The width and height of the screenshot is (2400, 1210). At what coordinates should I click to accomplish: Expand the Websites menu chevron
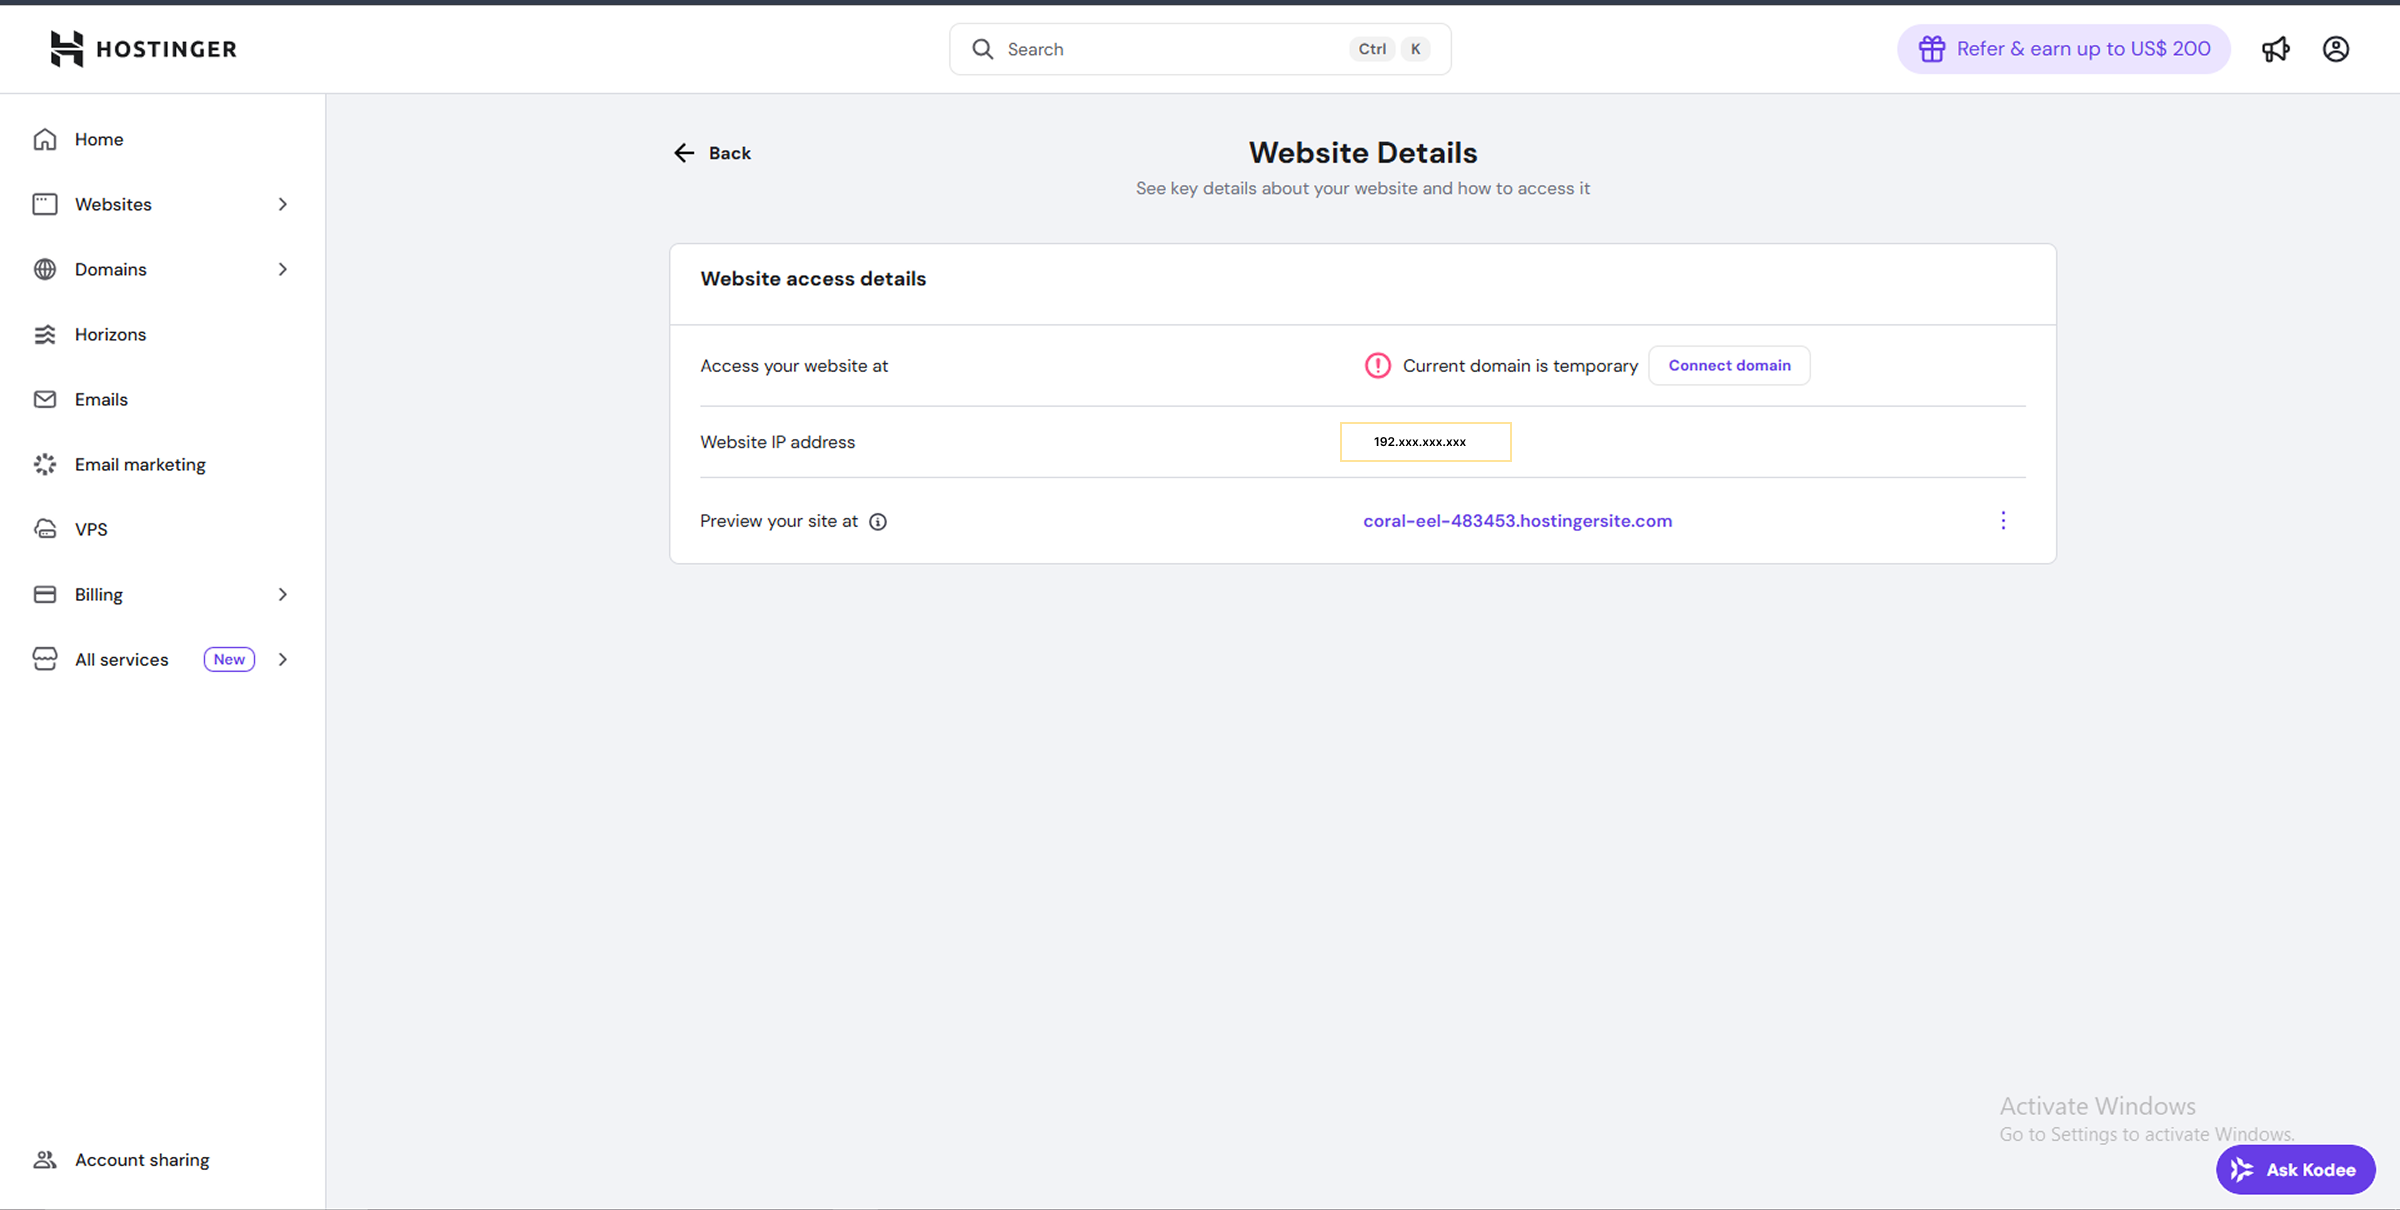[283, 204]
